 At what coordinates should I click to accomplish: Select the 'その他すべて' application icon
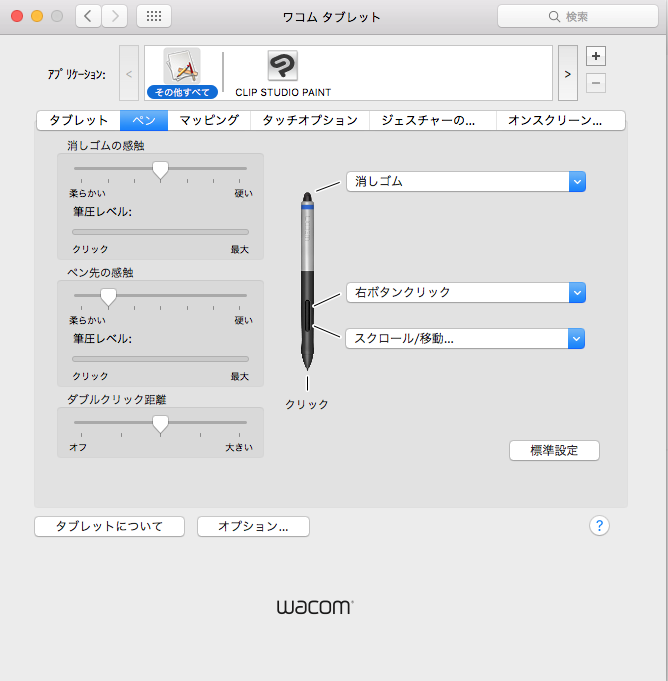(x=182, y=68)
